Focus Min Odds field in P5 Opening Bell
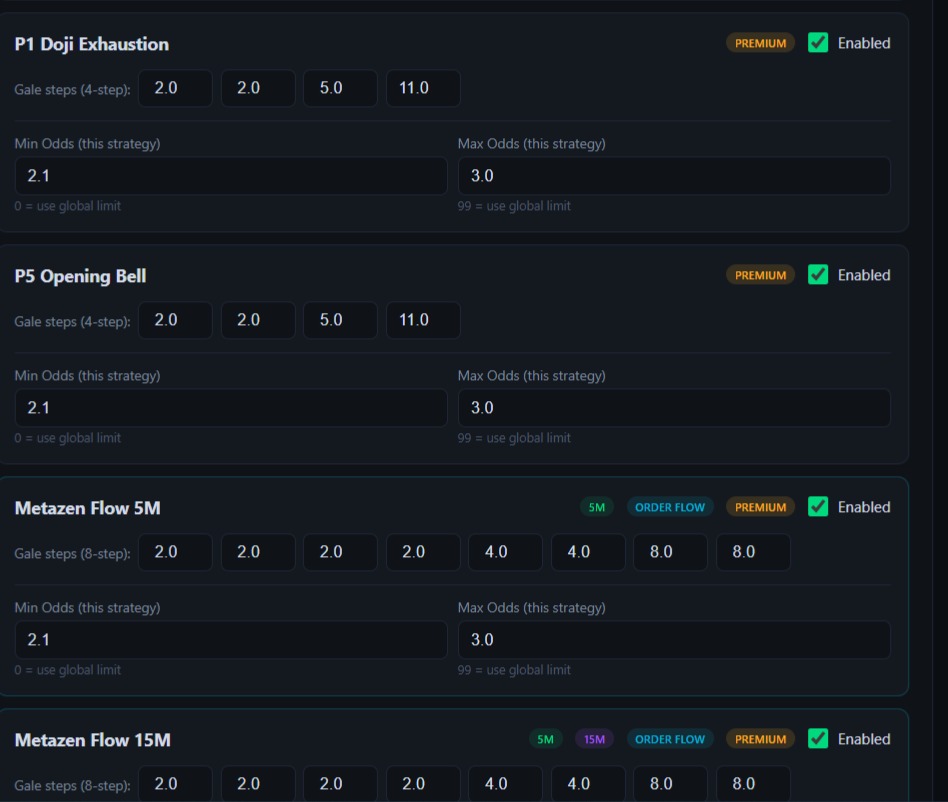This screenshot has width=948, height=802. pos(231,408)
